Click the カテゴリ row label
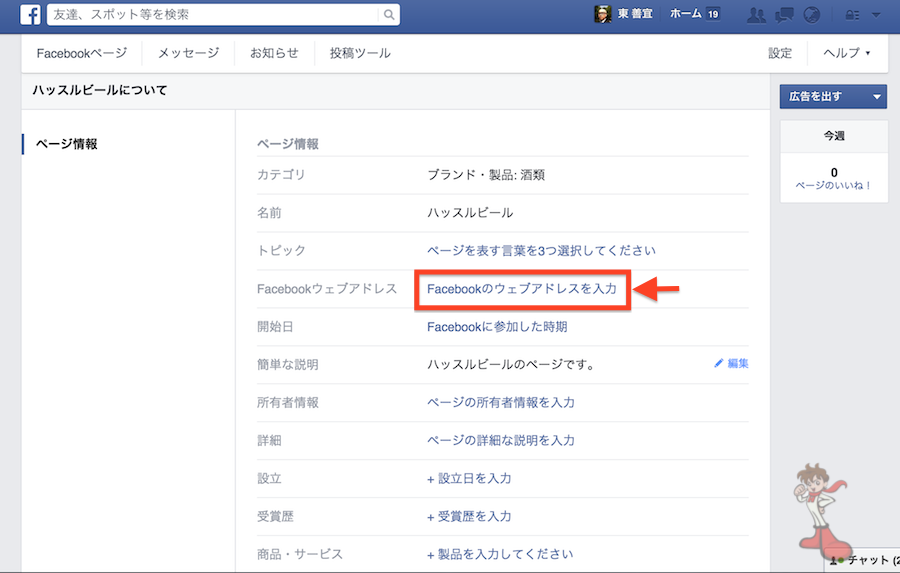 click(x=281, y=175)
